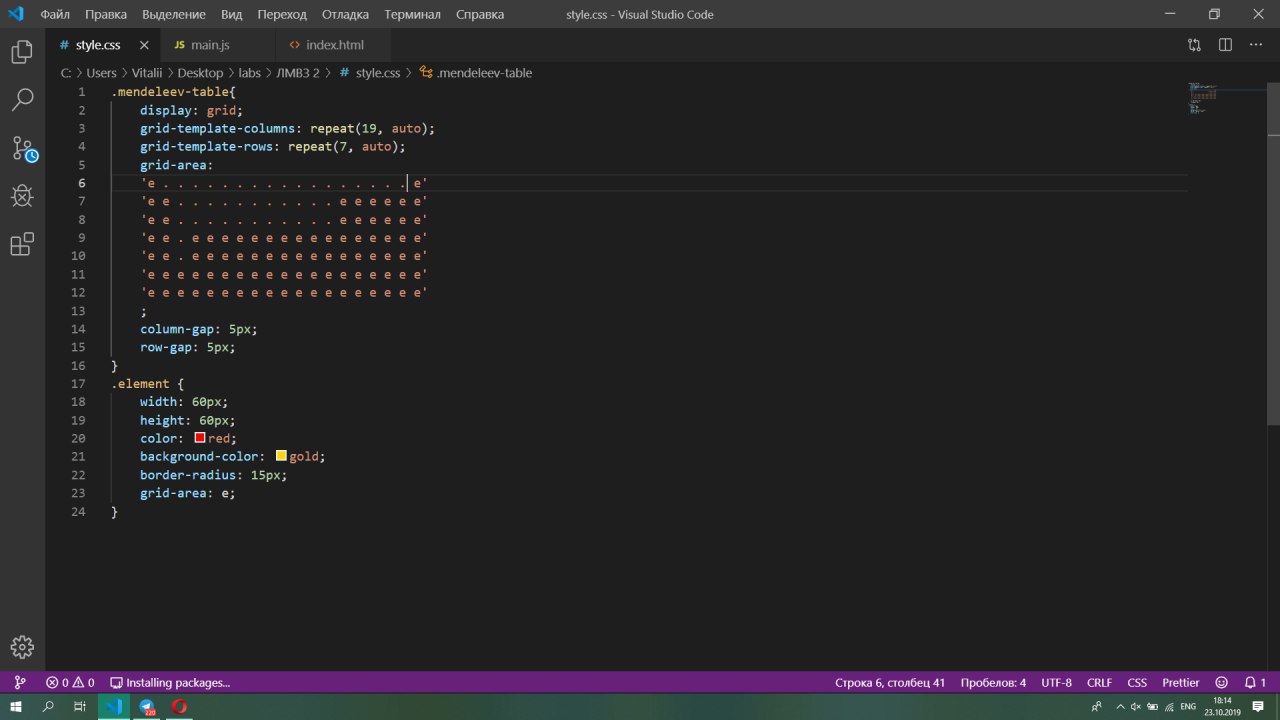Open the Терминал menu

pyautogui.click(x=411, y=15)
